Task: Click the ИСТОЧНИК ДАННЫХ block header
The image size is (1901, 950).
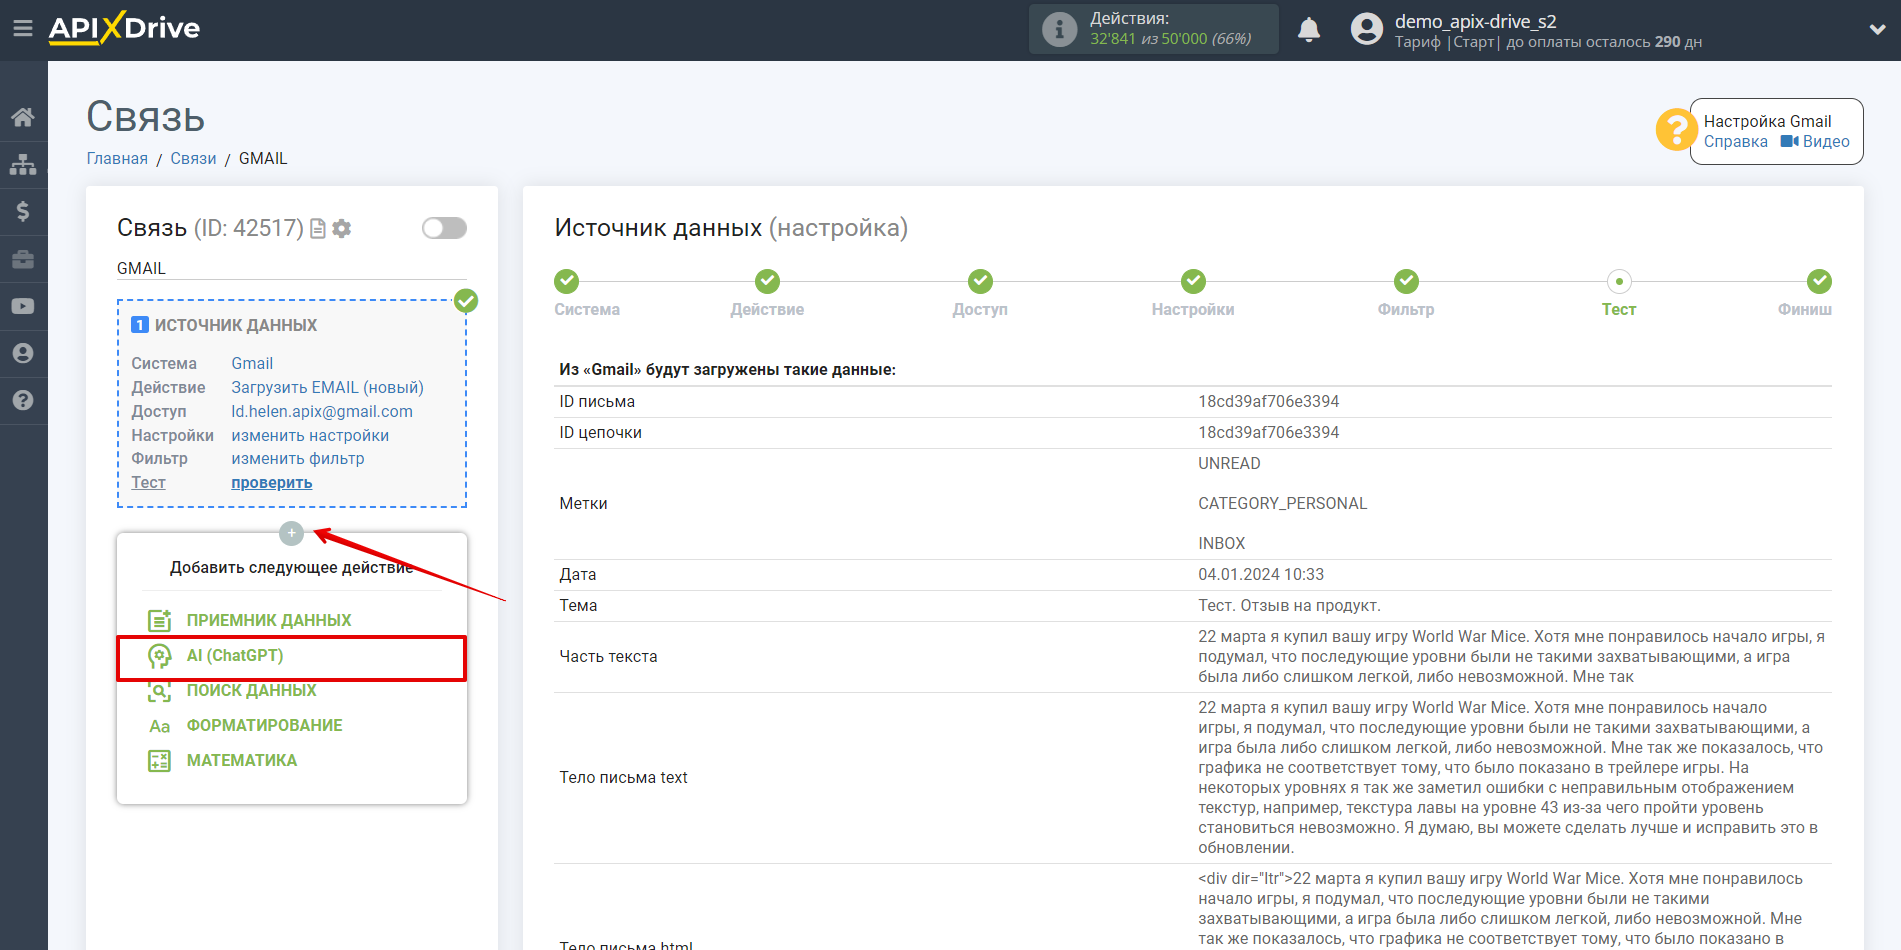Action: click(x=236, y=325)
